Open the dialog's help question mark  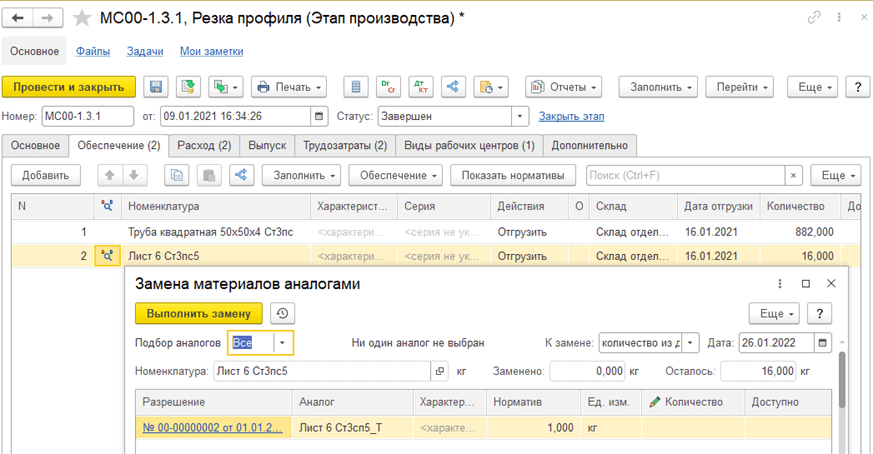click(x=820, y=314)
